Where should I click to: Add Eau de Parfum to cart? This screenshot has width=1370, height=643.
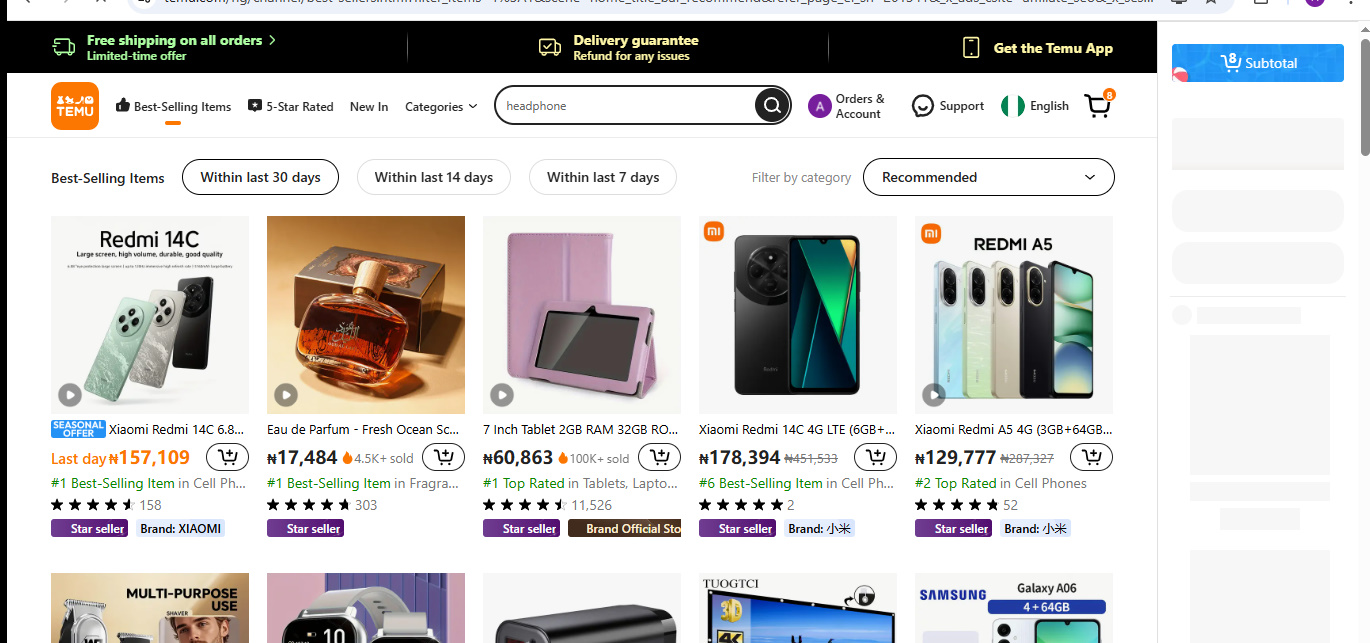pos(444,458)
